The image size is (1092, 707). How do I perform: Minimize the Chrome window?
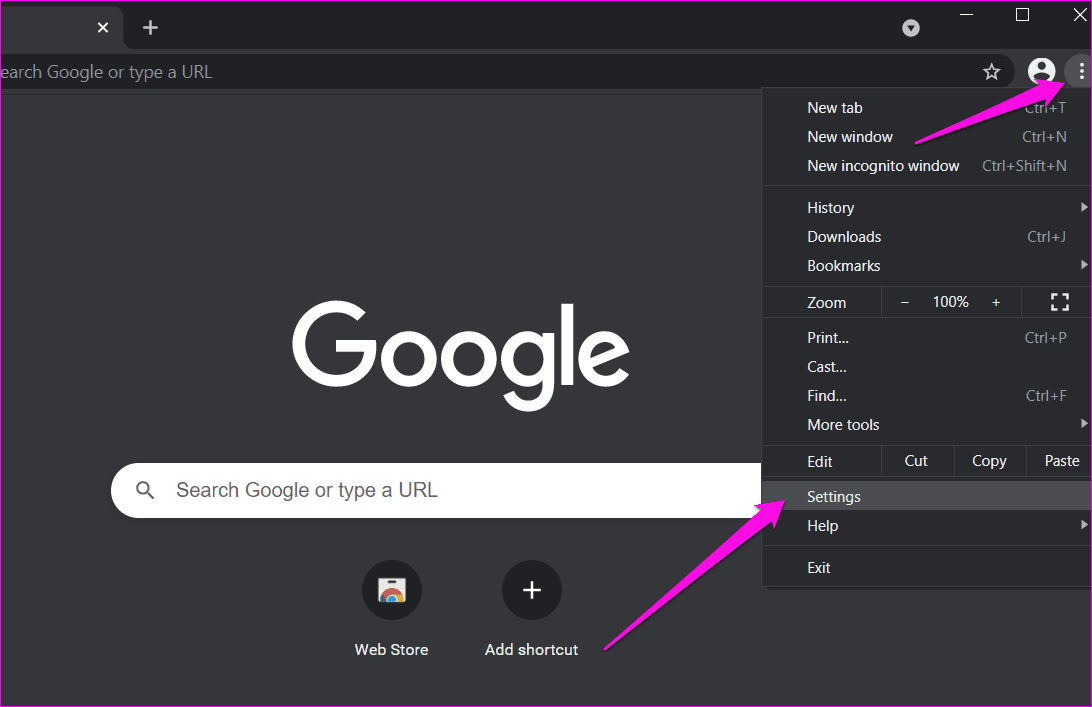point(967,15)
